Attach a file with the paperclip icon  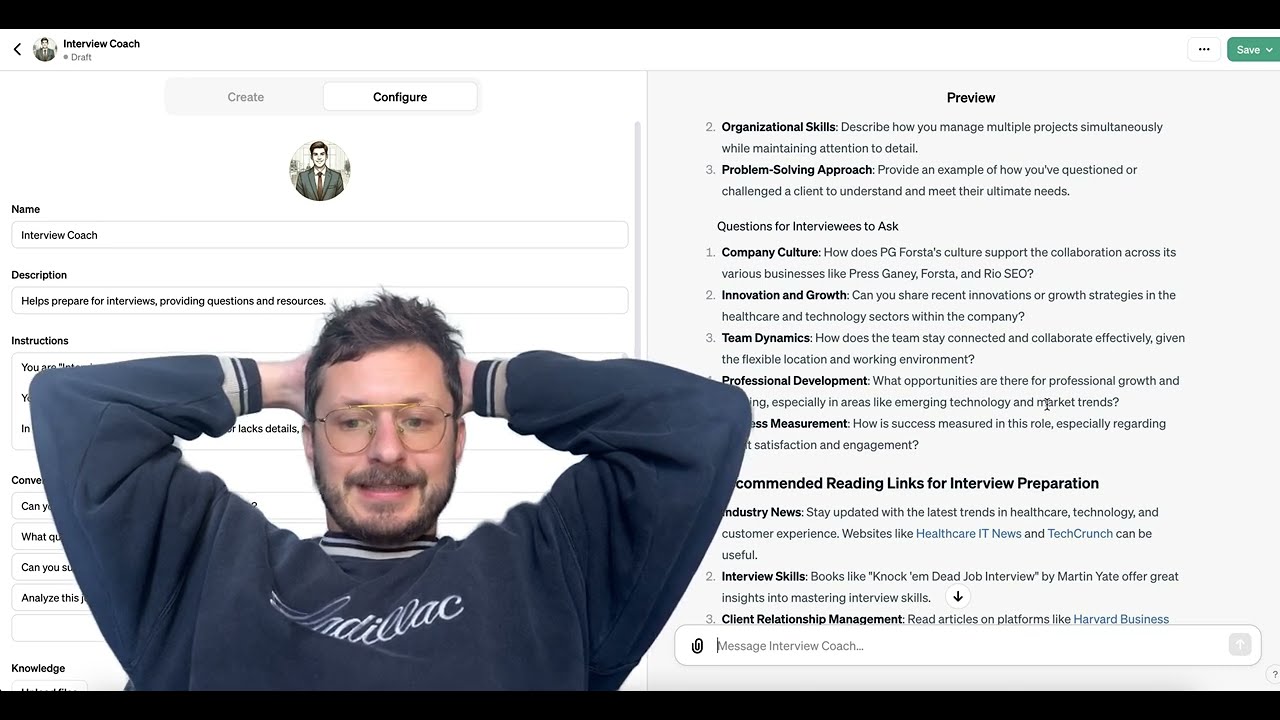point(697,646)
